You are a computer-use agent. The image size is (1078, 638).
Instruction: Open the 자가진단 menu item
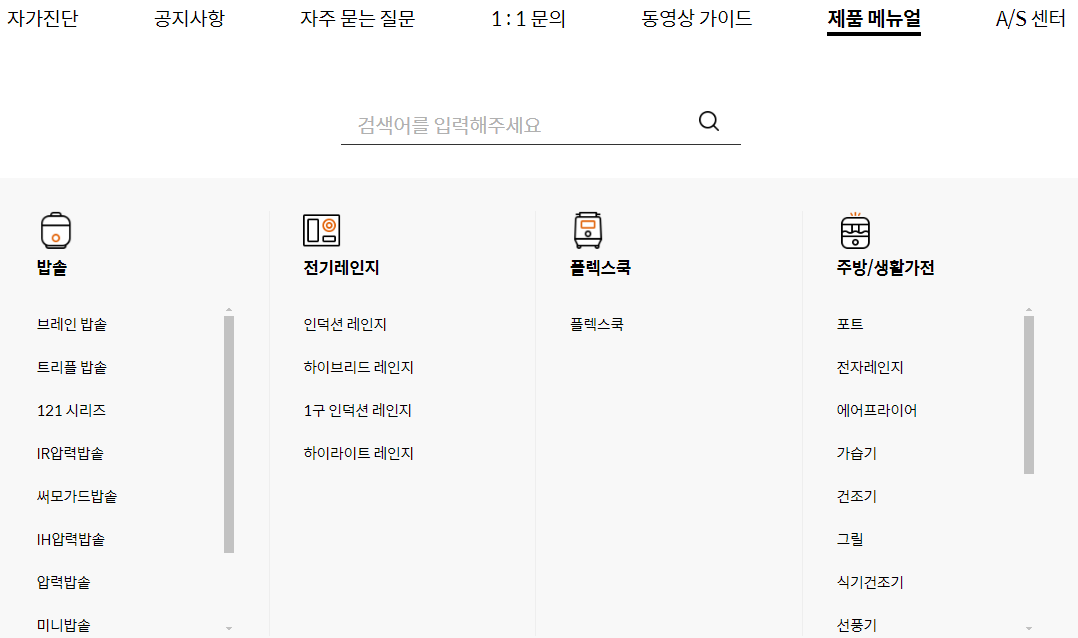point(42,18)
